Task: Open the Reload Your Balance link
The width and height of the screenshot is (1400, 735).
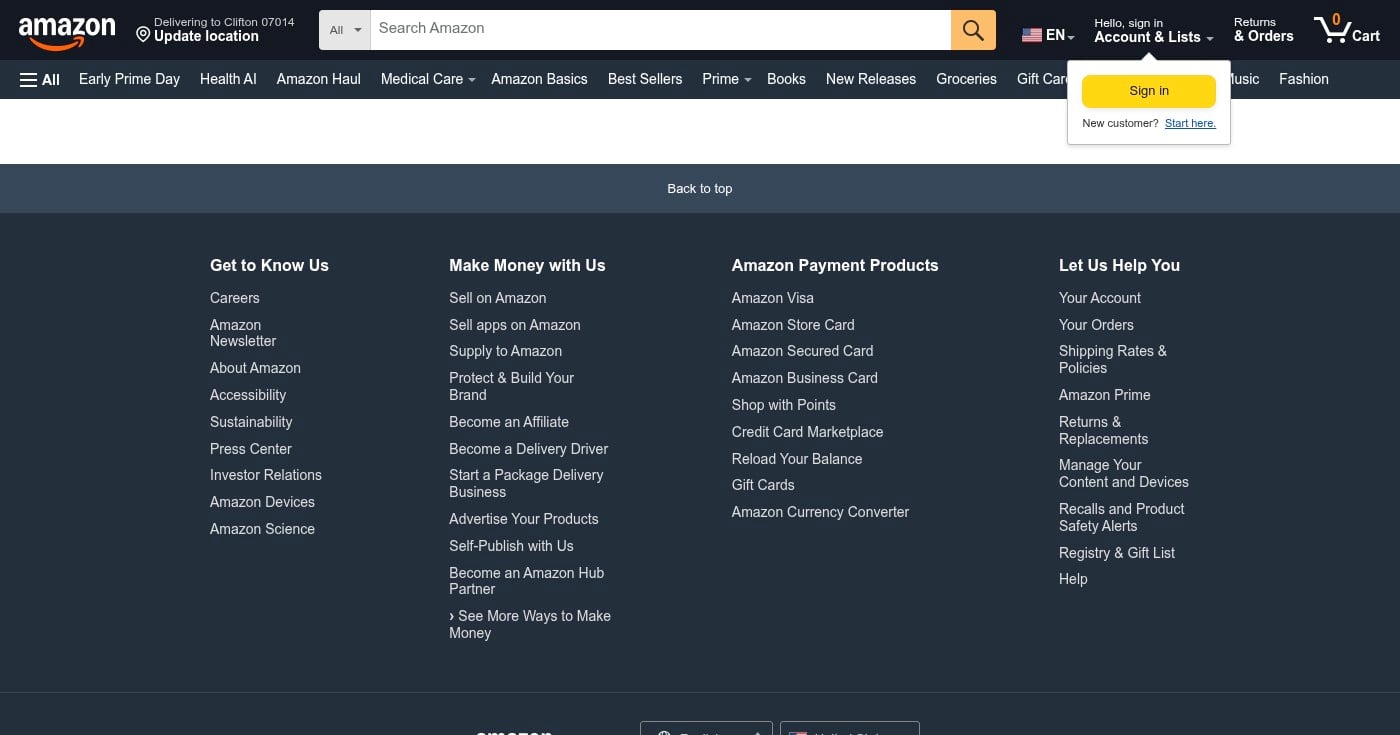Action: pos(797,459)
